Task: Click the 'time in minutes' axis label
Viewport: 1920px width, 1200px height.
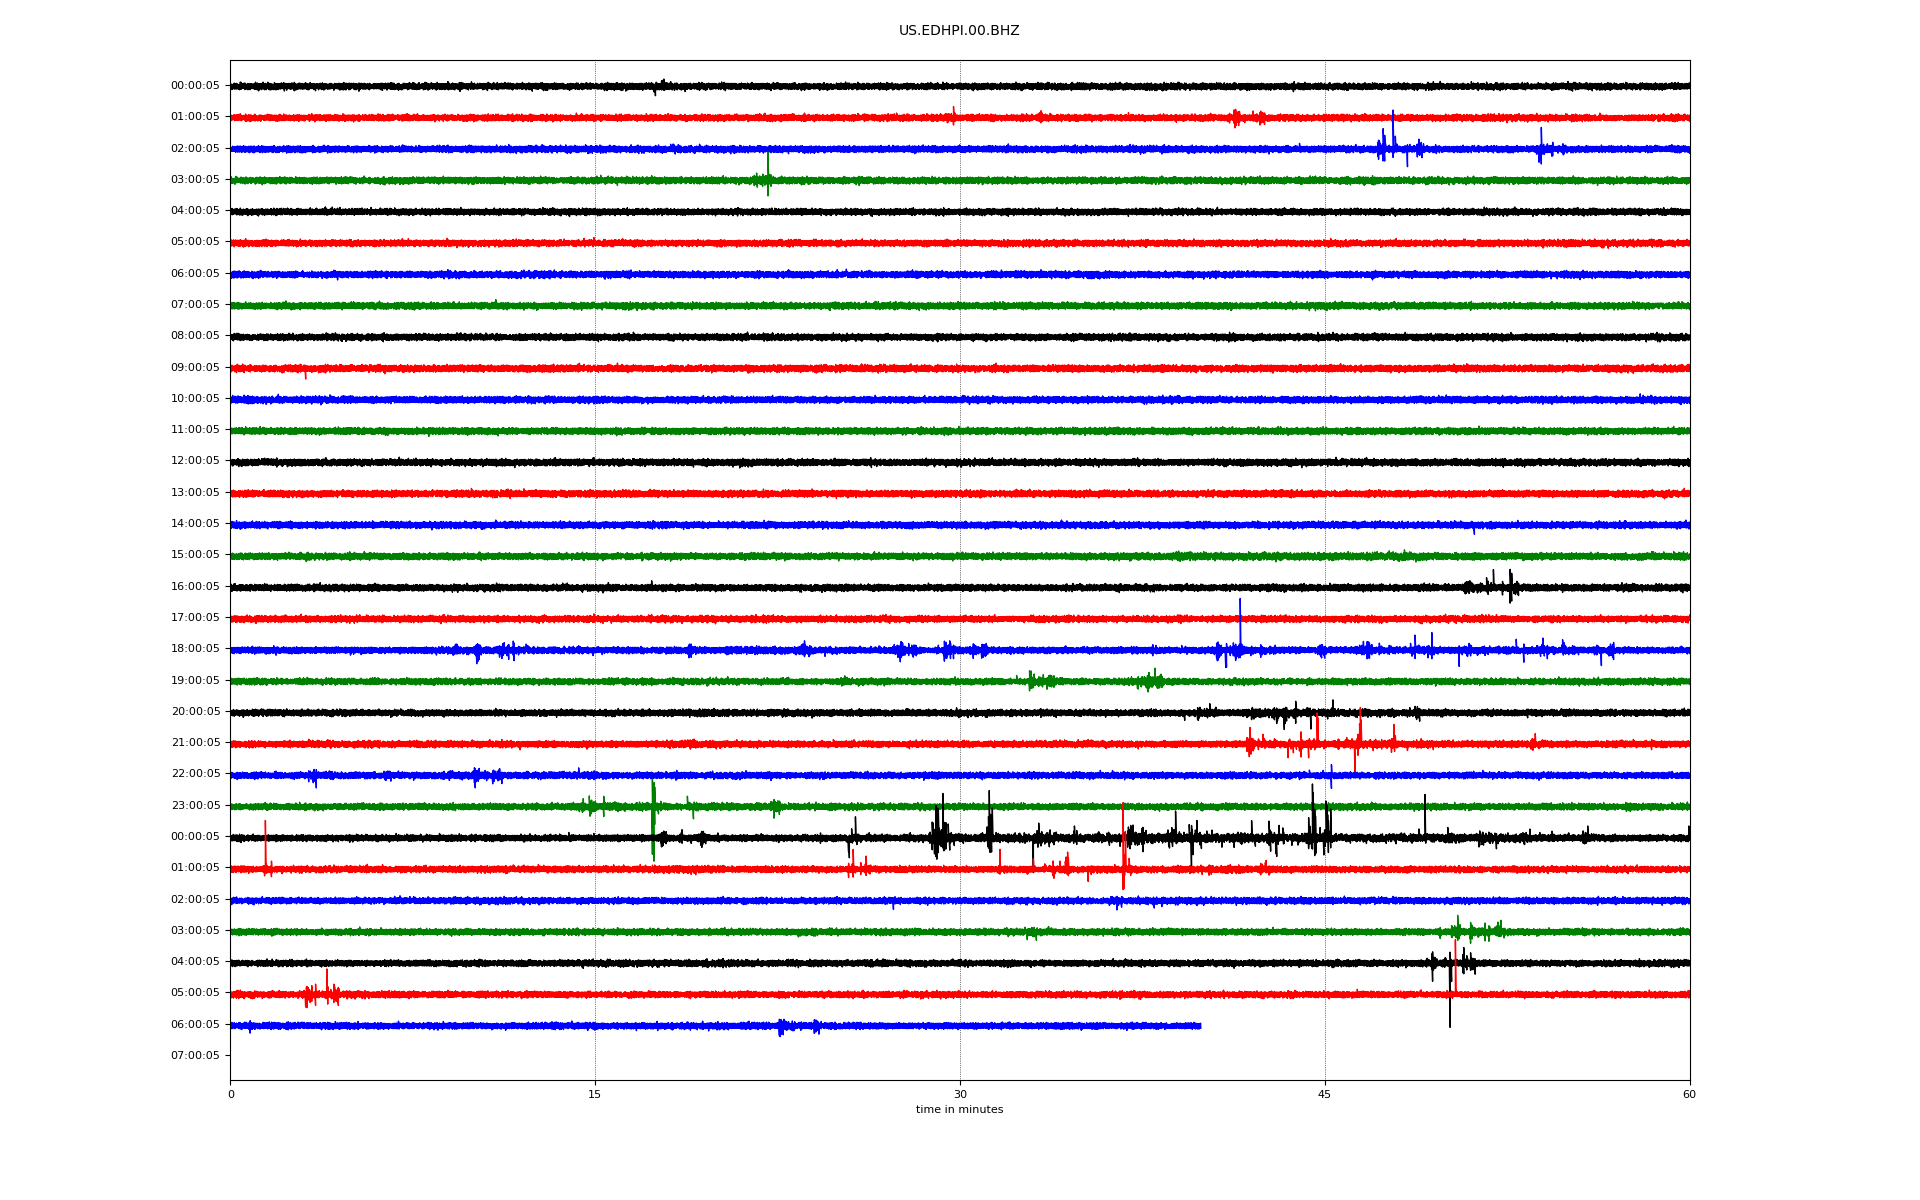Action: 959,1110
